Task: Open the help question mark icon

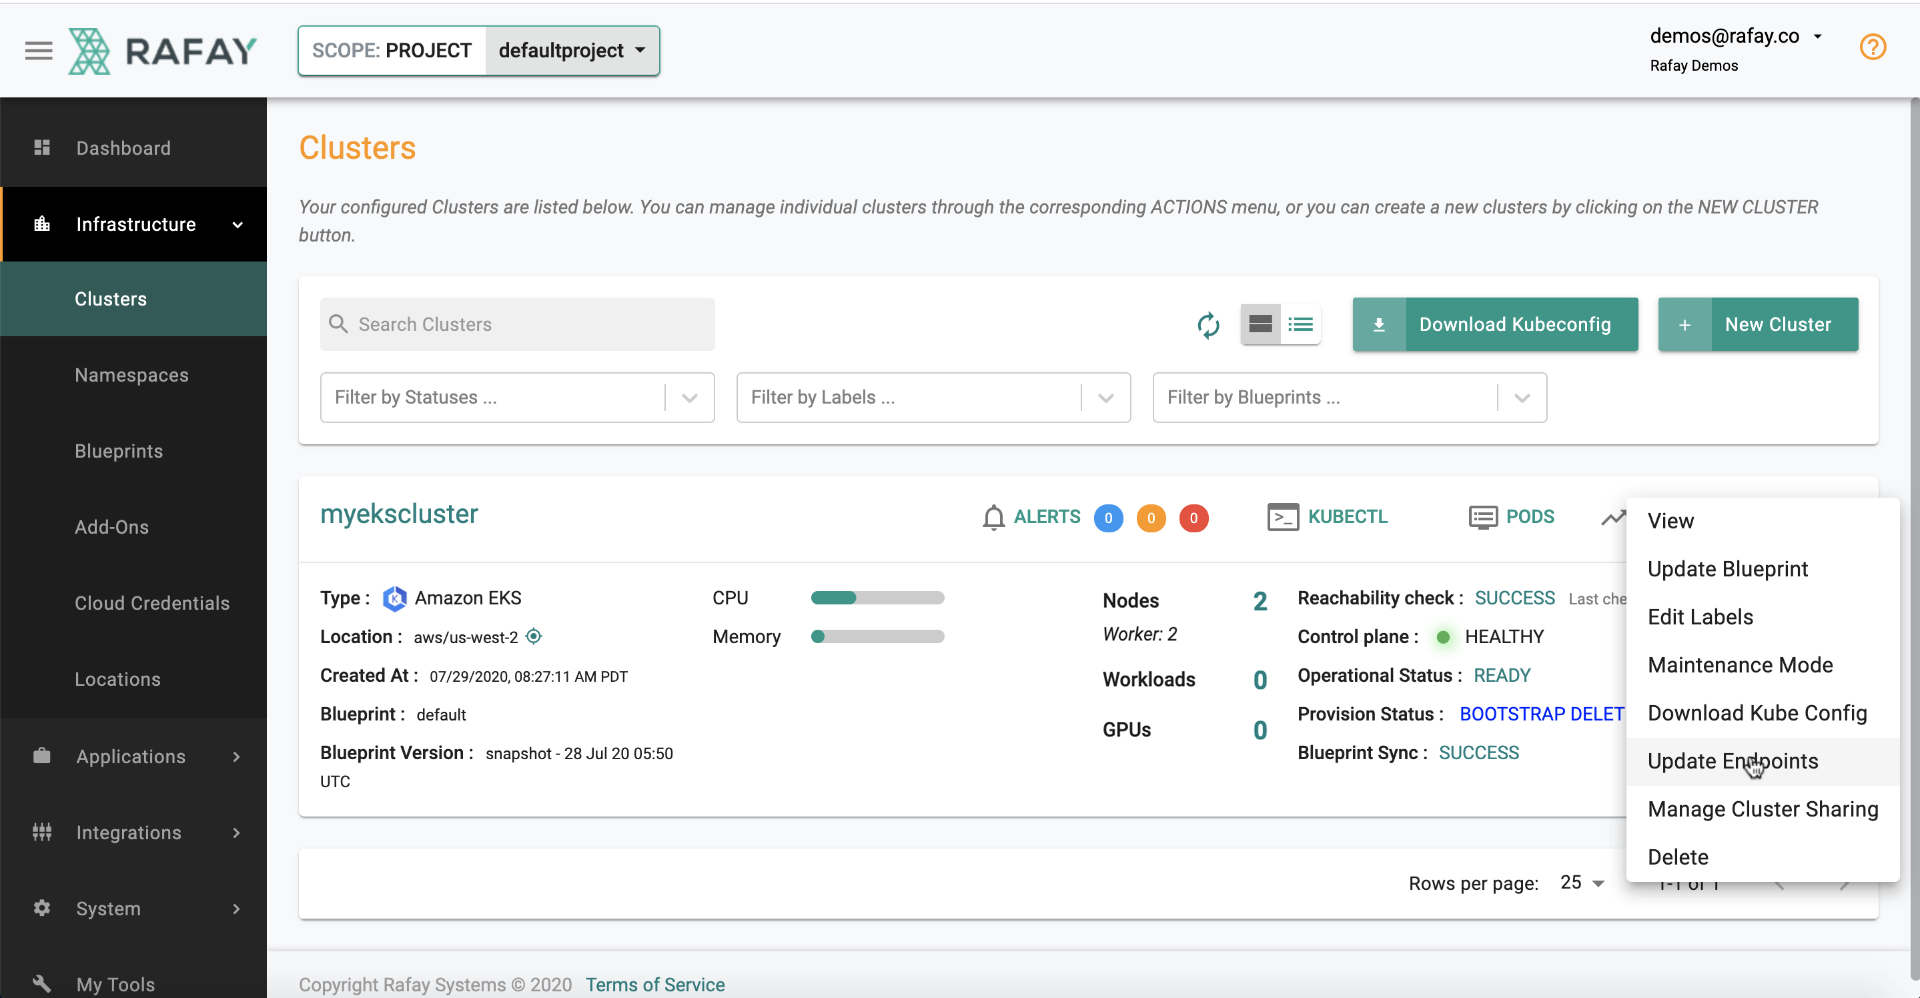Action: pyautogui.click(x=1872, y=47)
